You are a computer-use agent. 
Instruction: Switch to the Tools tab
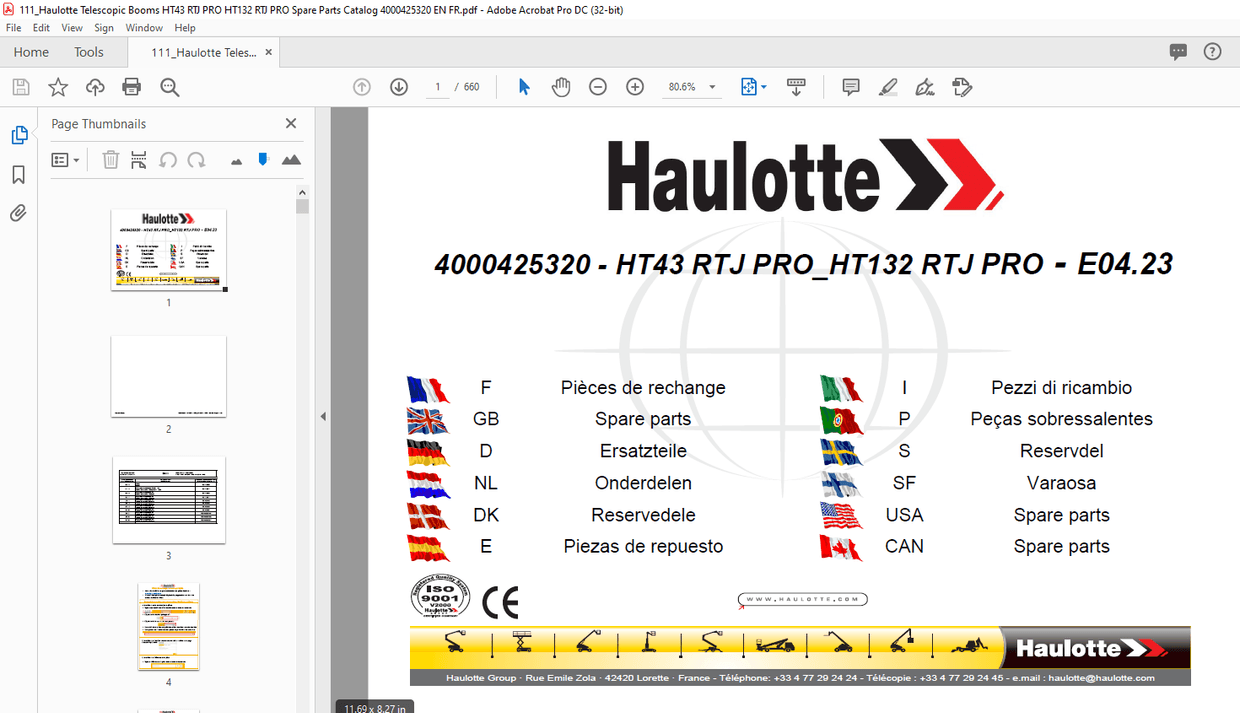coord(88,51)
